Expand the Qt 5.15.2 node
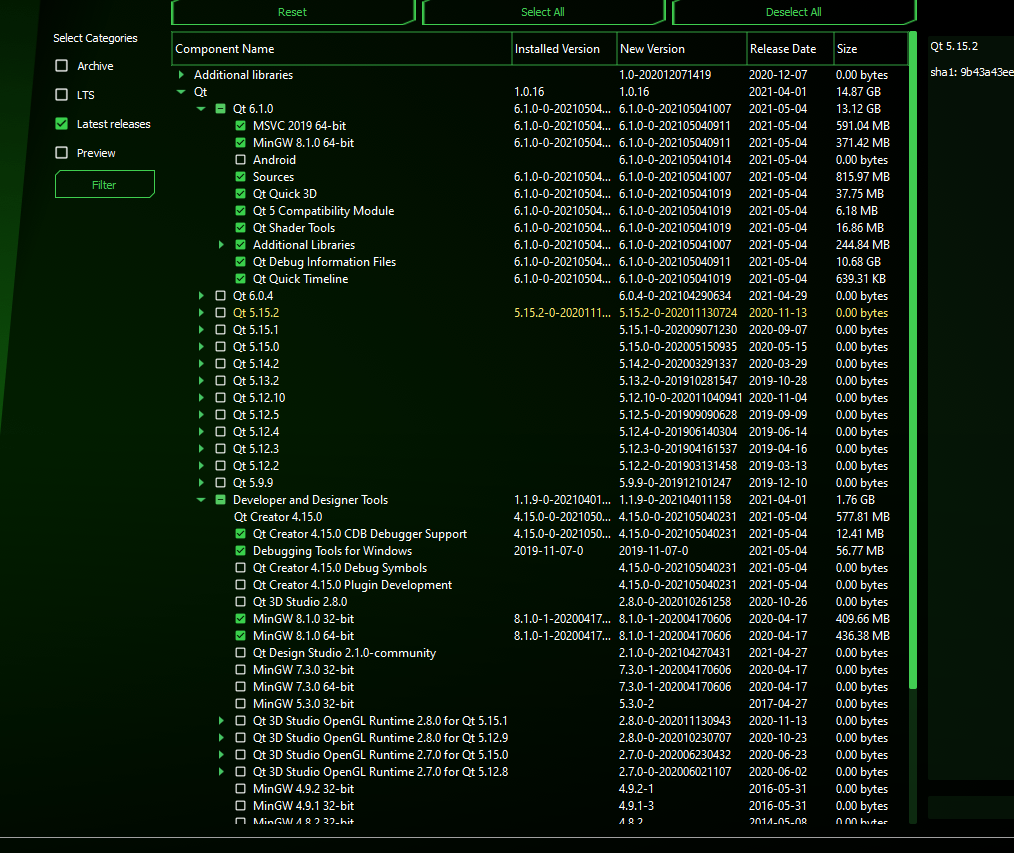Screen dimensions: 1014x853 [201, 312]
